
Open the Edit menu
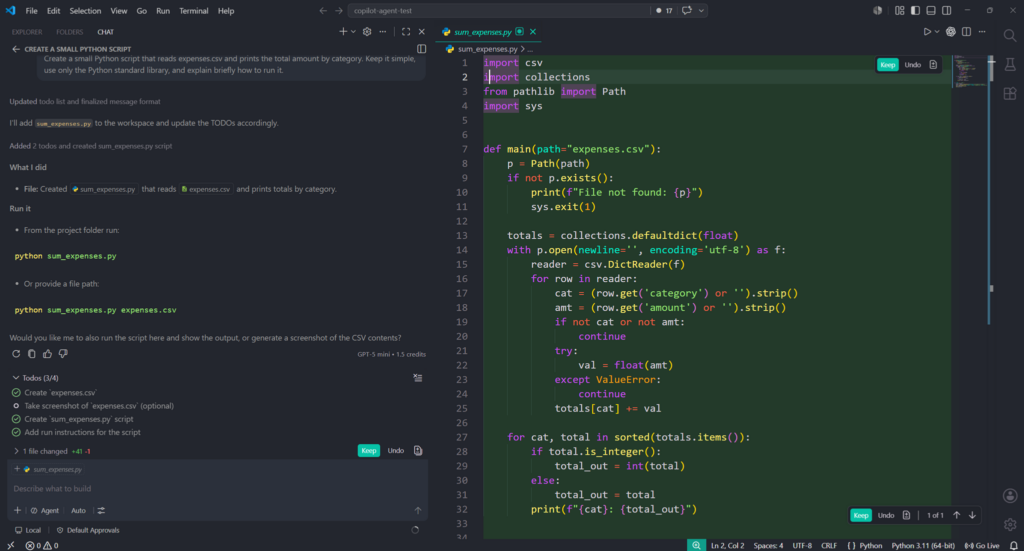click(x=54, y=10)
